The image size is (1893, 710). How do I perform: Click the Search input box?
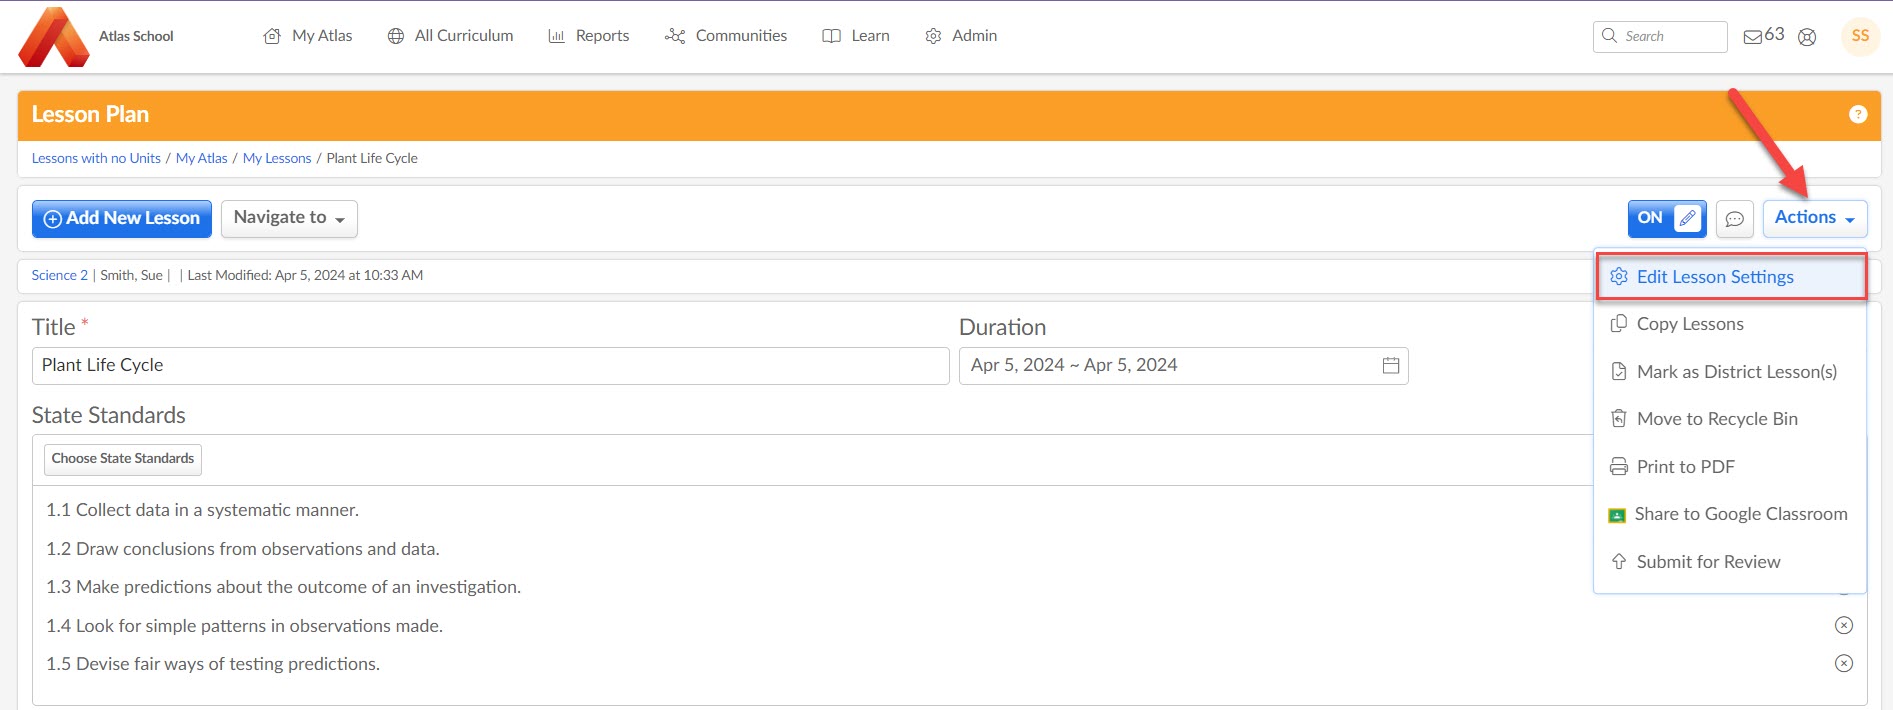1660,37
